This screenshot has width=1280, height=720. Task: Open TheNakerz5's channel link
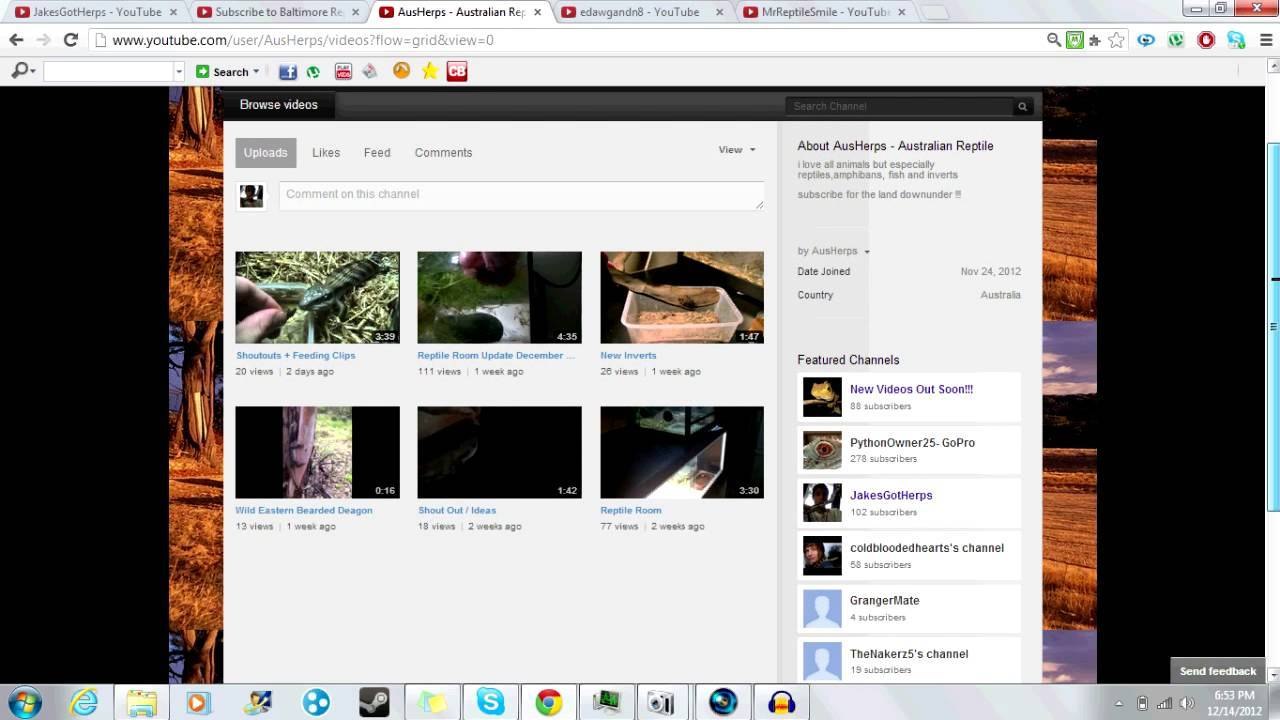point(909,654)
